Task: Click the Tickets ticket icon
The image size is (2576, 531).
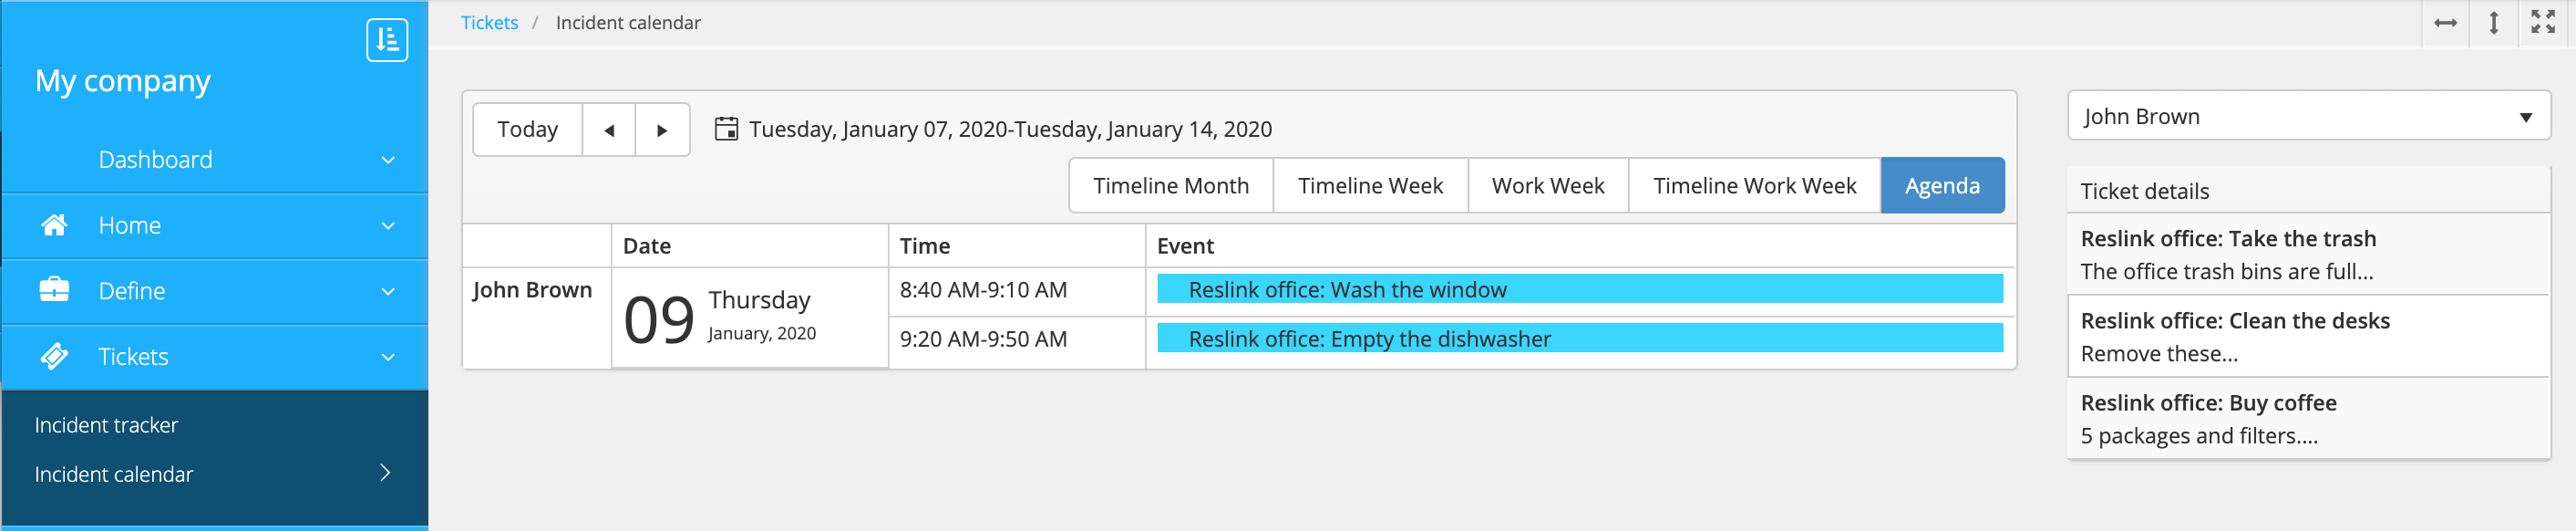Action: click(x=54, y=356)
